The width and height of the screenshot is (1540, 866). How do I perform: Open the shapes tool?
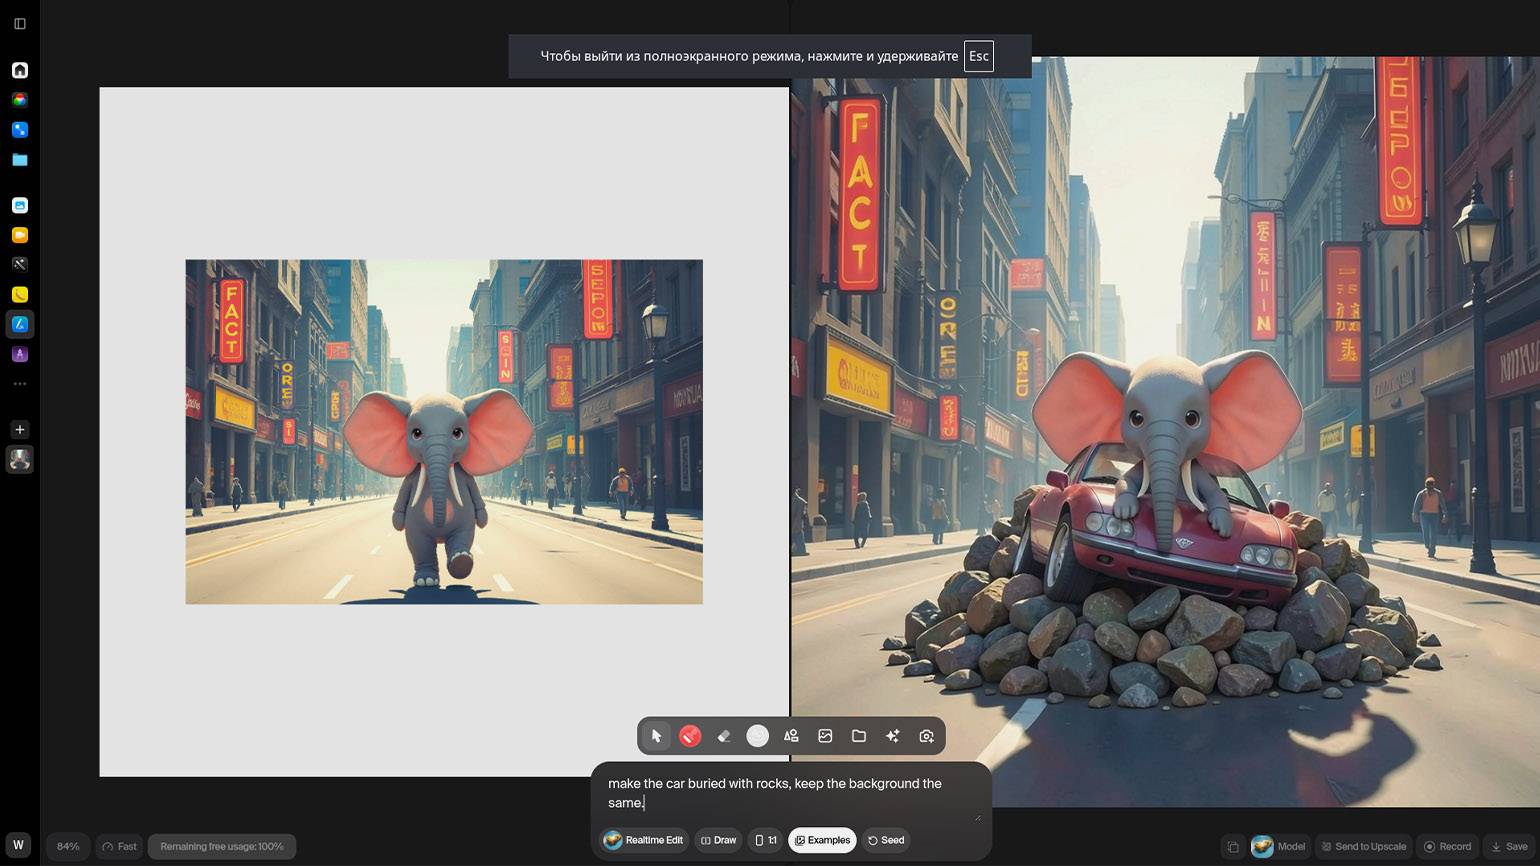pos(791,736)
